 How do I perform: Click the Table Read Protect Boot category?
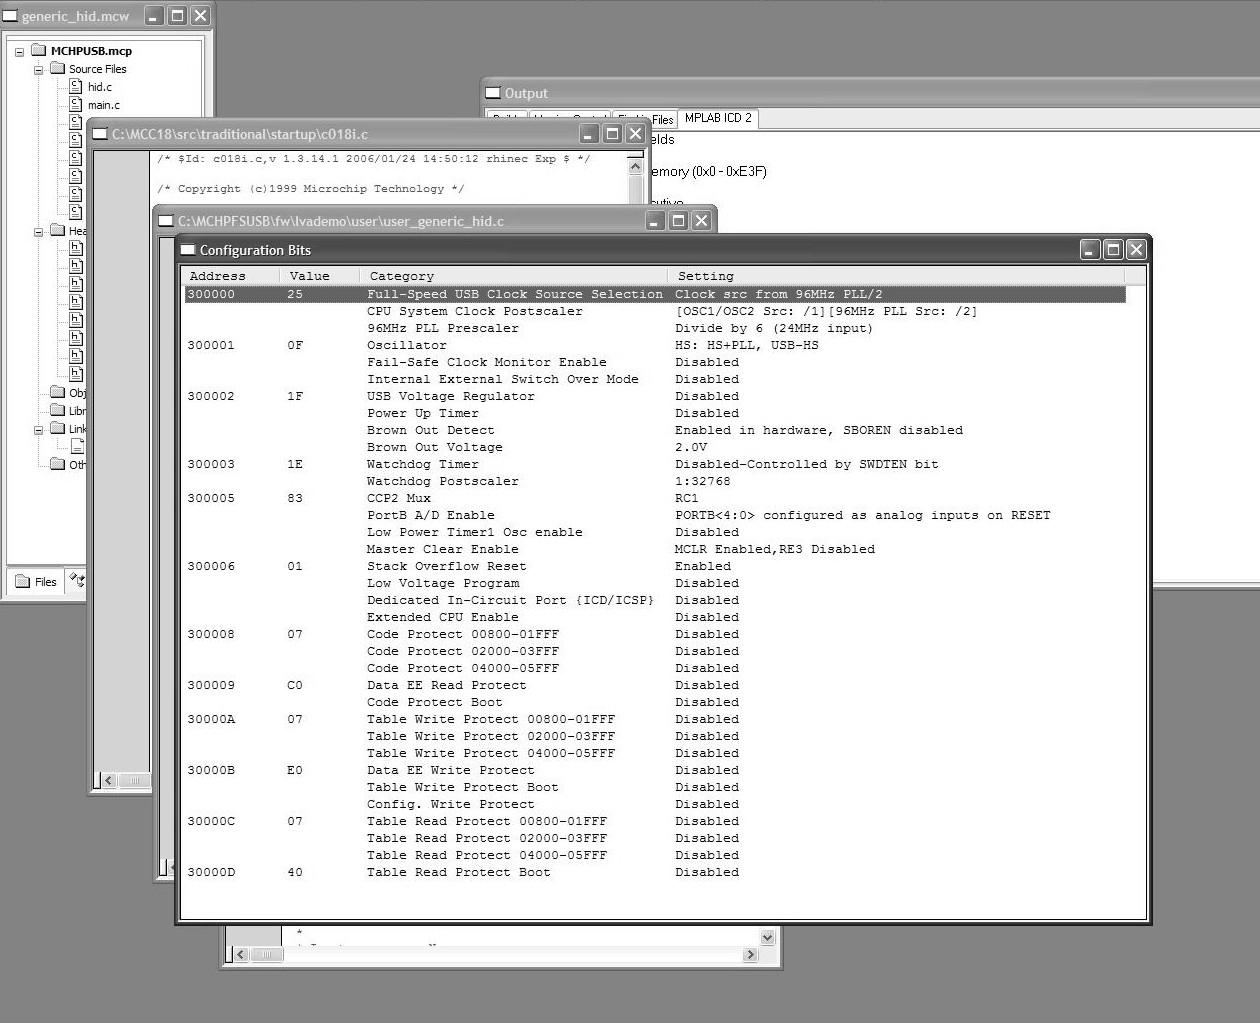pyautogui.click(x=458, y=872)
